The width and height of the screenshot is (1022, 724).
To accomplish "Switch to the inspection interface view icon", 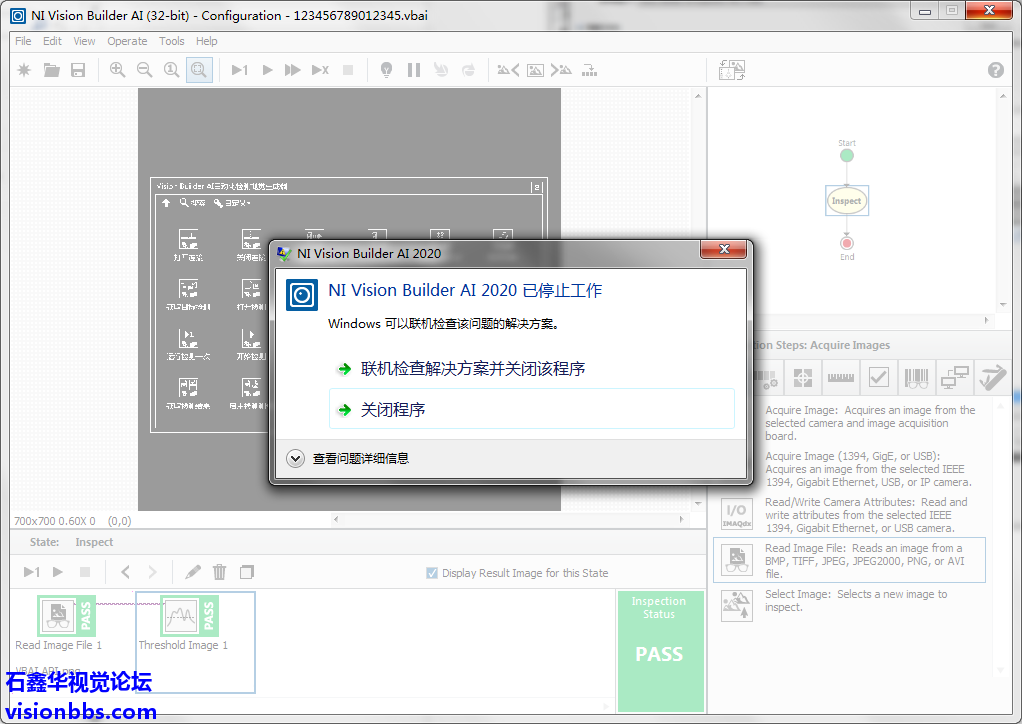I will tap(732, 70).
